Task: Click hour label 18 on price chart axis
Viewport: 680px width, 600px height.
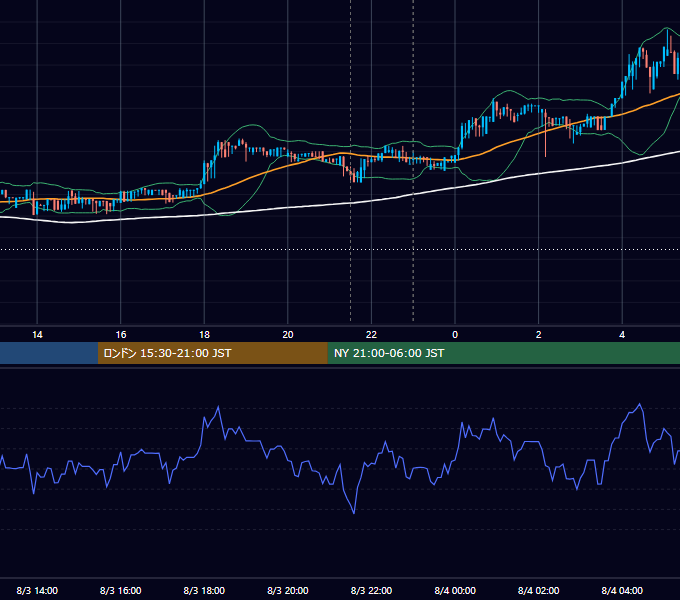Action: tap(204, 335)
